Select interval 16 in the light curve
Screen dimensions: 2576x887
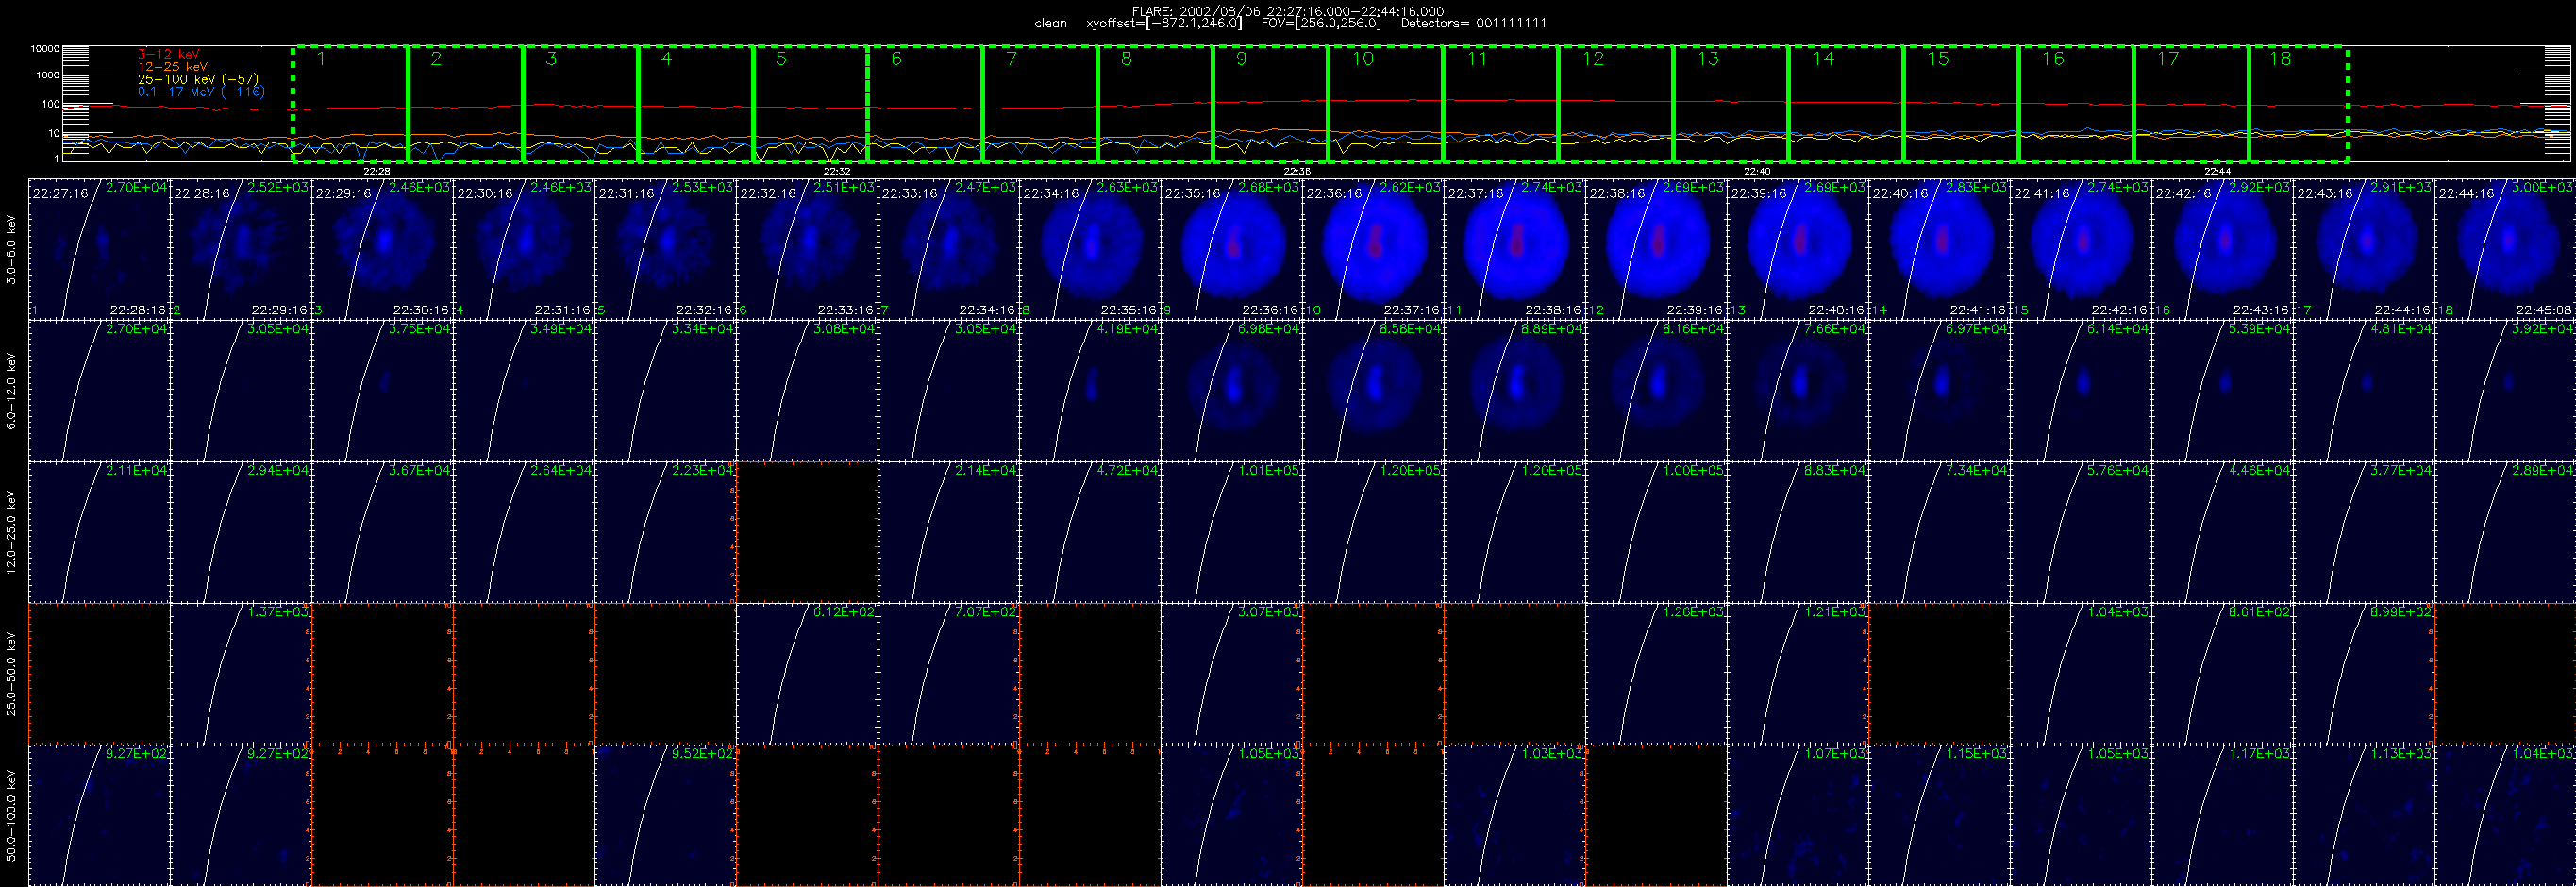point(2076,104)
